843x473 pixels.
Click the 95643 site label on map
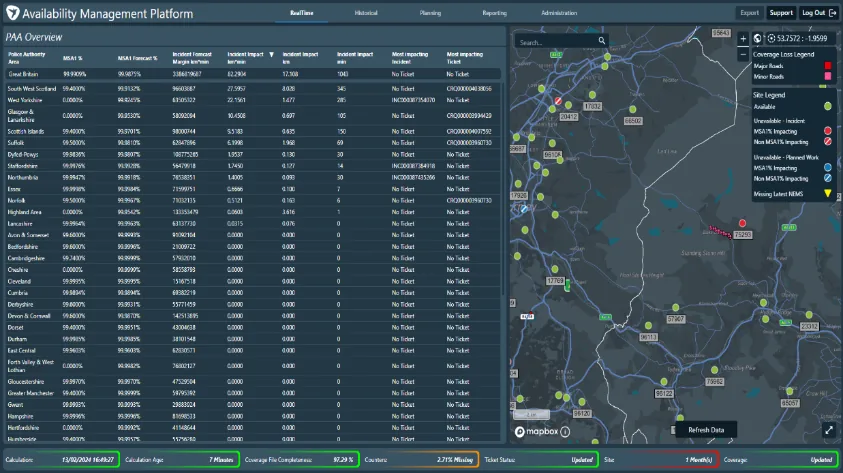721,33
